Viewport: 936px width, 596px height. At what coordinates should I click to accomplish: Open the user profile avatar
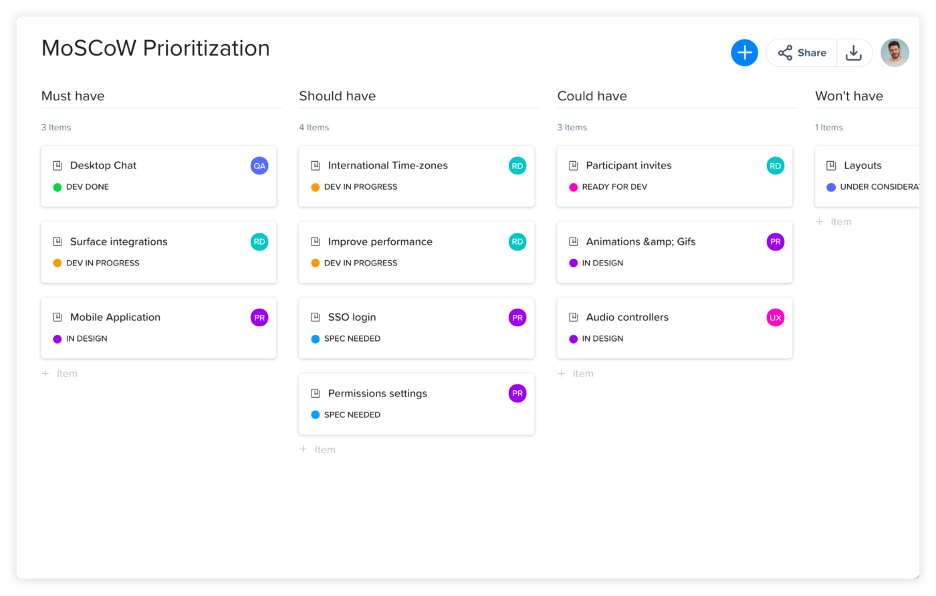pos(894,53)
